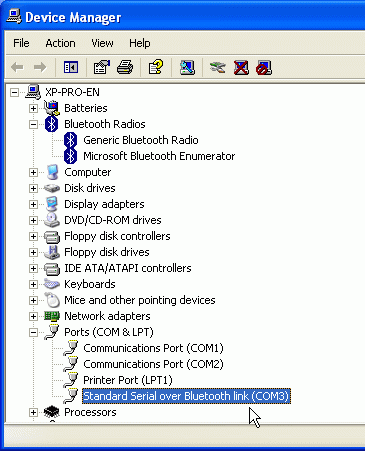Click the Network adapters category icon
The image size is (365, 451).
pos(52,316)
